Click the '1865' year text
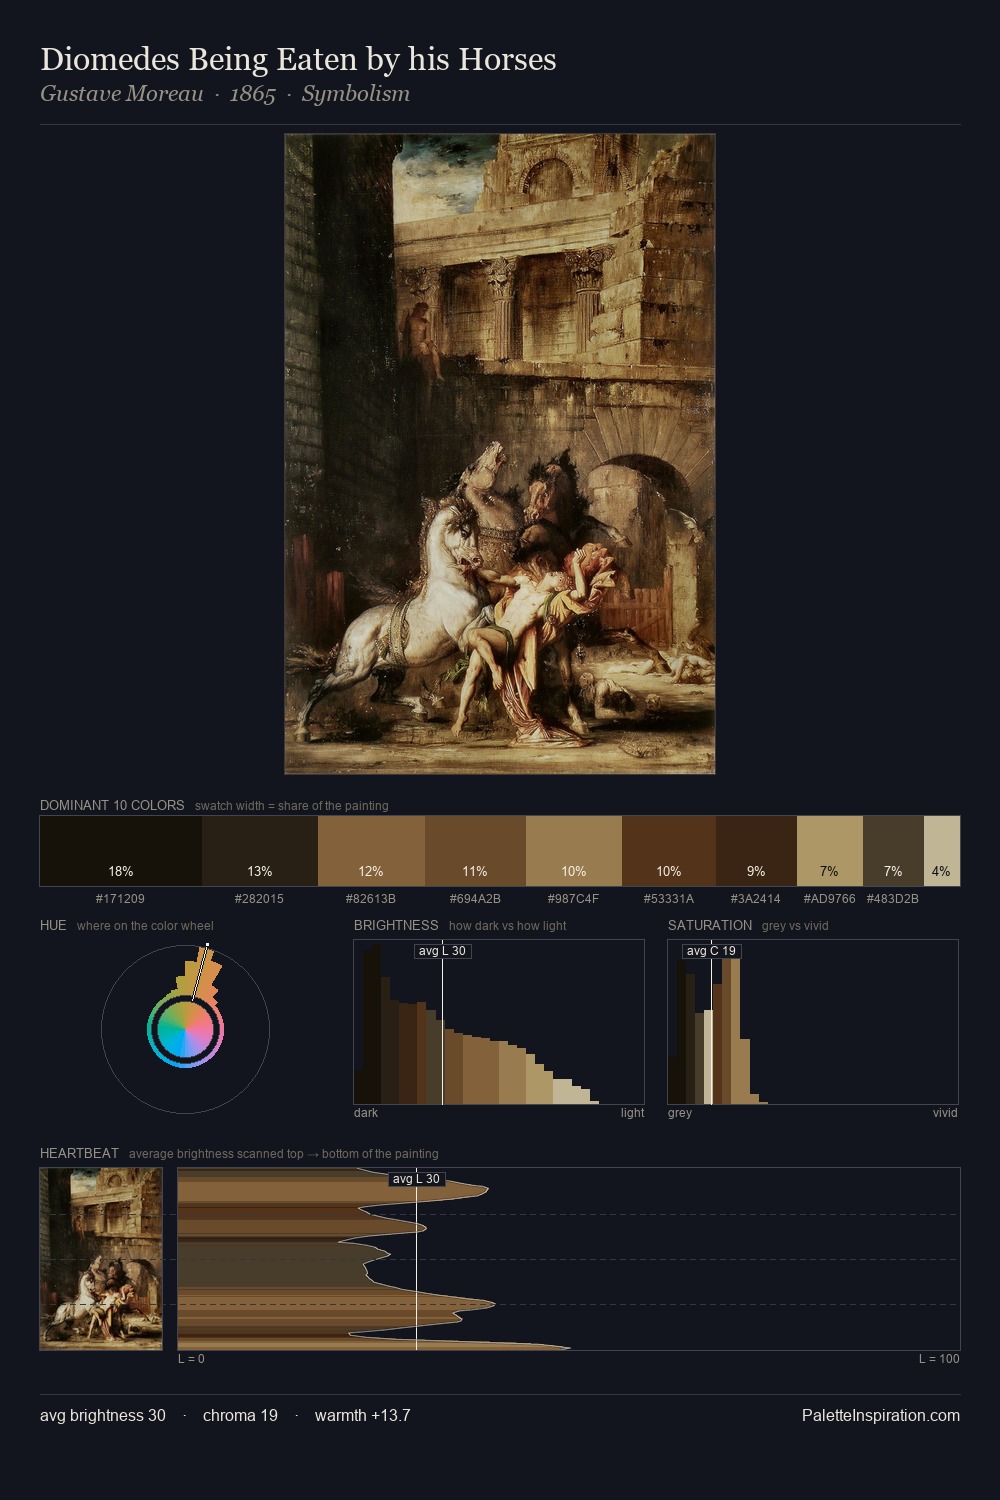Image resolution: width=1000 pixels, height=1500 pixels. [252, 94]
